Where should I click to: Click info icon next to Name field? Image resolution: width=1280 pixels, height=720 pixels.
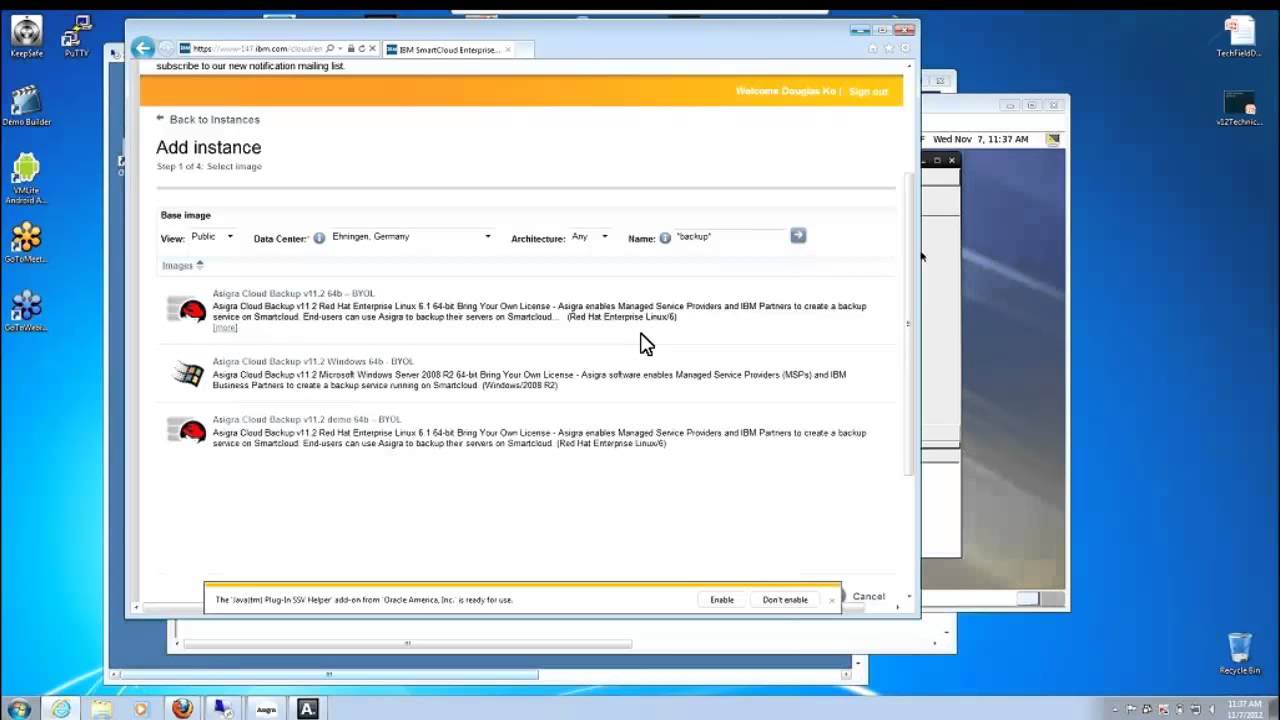click(665, 238)
